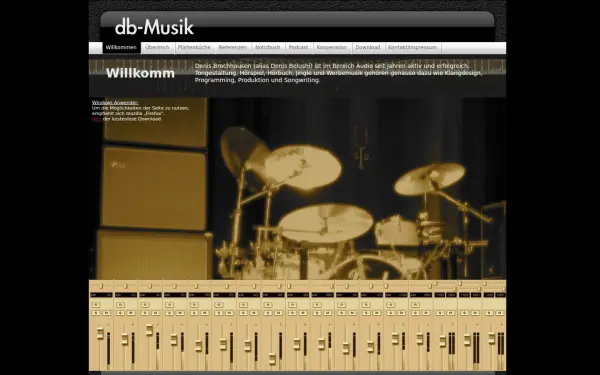This screenshot has width=600, height=375.
Task: Open the Übermich page
Action: (x=157, y=47)
